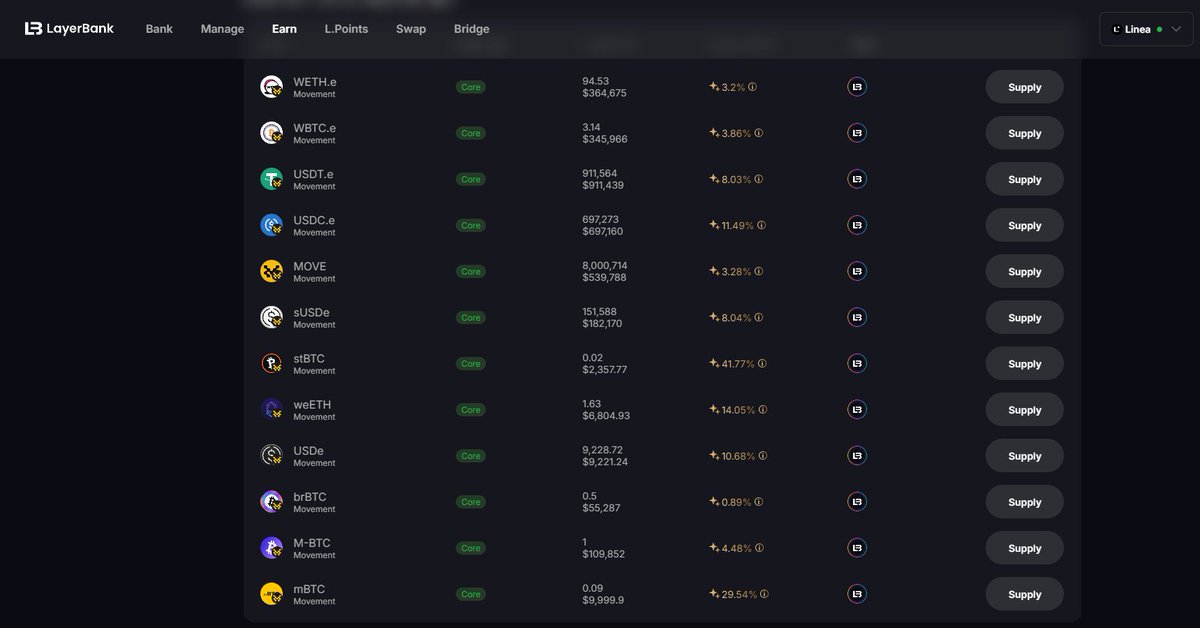Viewport: 1200px width, 628px height.
Task: Click the M-BTC token icon
Action: coord(271,547)
